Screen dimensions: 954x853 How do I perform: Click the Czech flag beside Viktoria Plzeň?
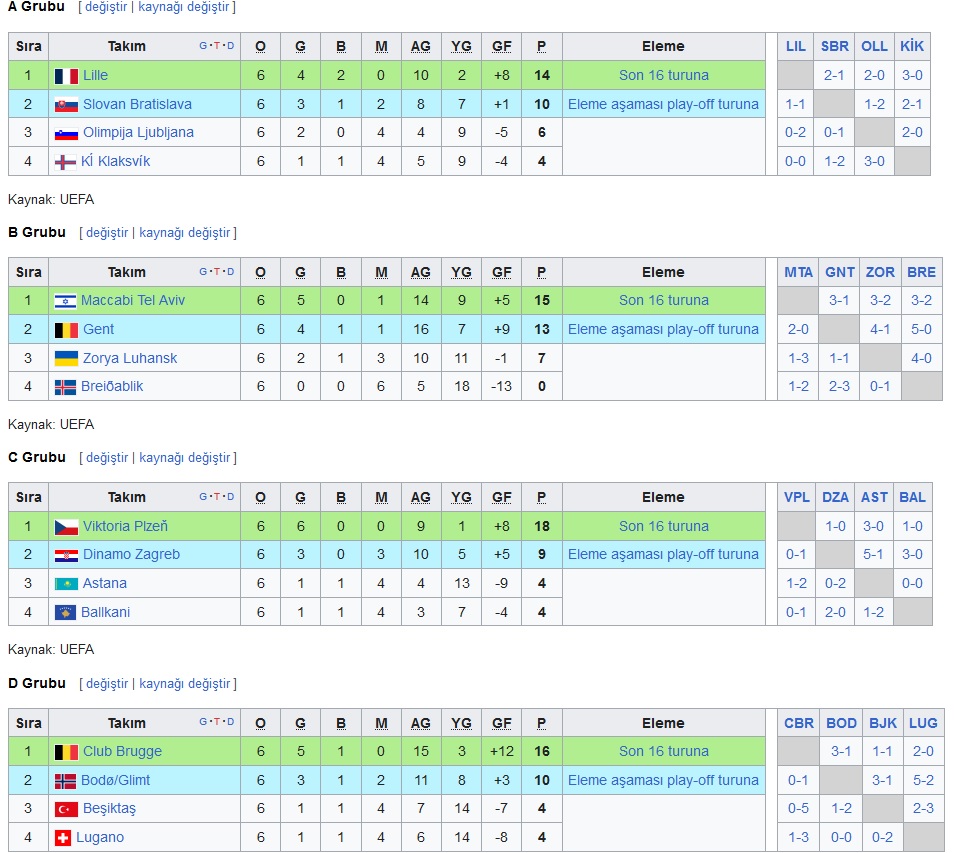[66, 527]
